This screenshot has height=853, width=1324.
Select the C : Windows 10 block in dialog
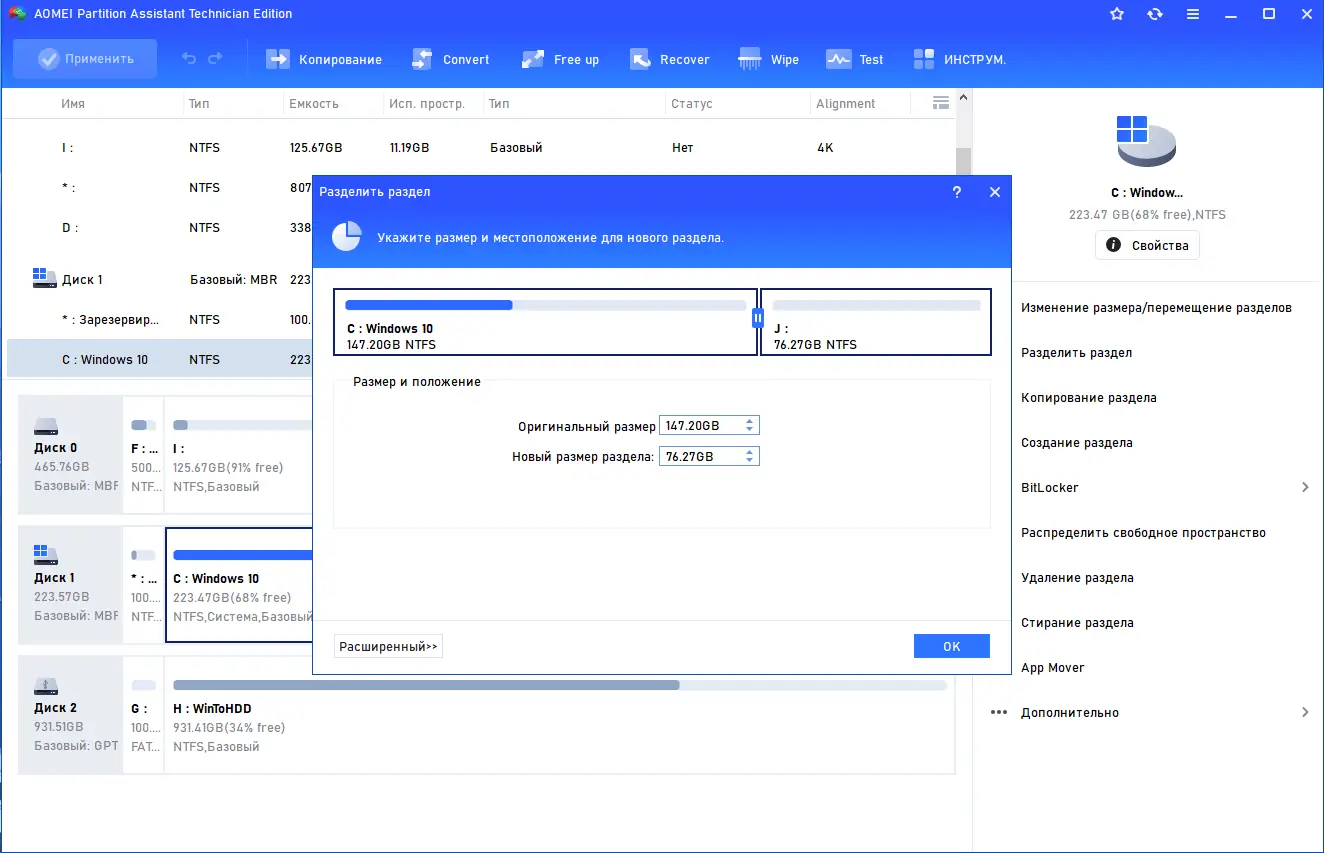tap(545, 322)
